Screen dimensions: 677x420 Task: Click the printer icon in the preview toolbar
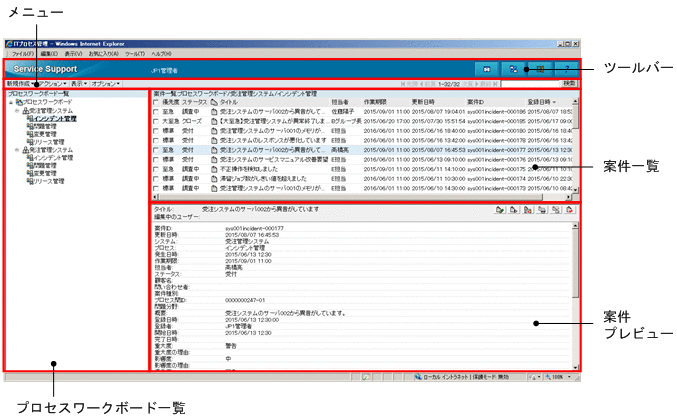tap(542, 210)
